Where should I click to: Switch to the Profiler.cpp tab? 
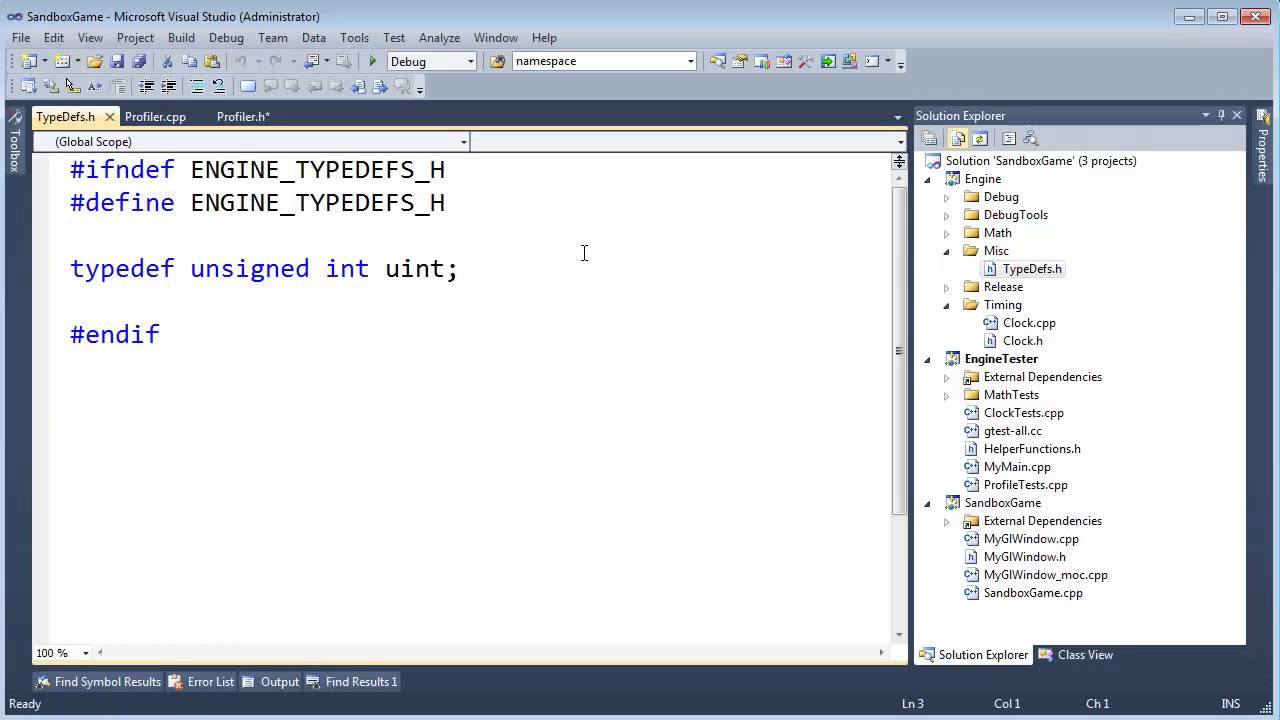click(155, 117)
